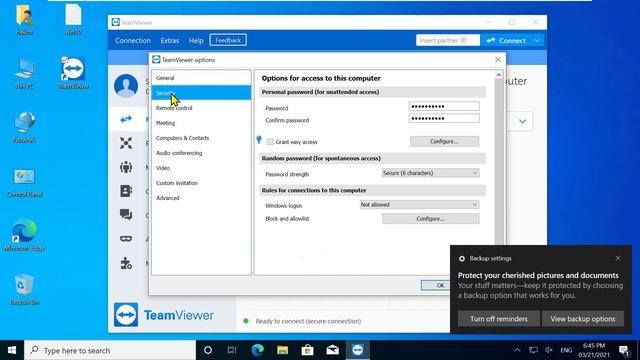Close the TeamViewer options dialog
640x360 pixels.
pos(498,60)
